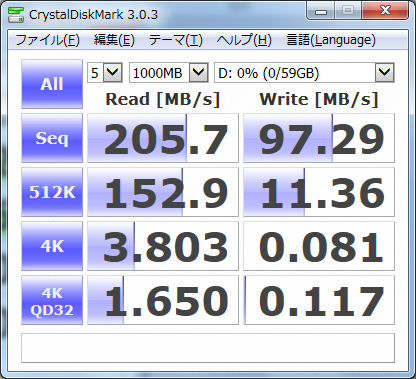Select the 4K write result 0.081

click(x=319, y=246)
